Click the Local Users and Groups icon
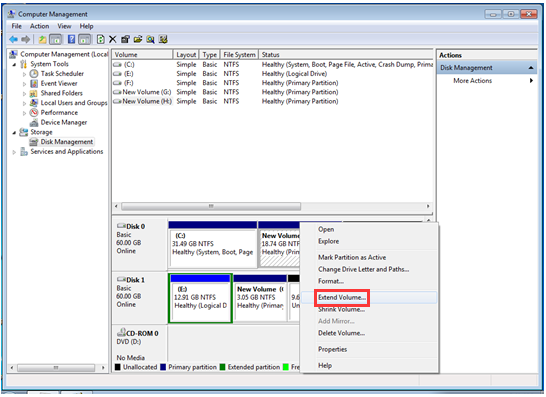The height and width of the screenshot is (397, 546). pos(34,103)
